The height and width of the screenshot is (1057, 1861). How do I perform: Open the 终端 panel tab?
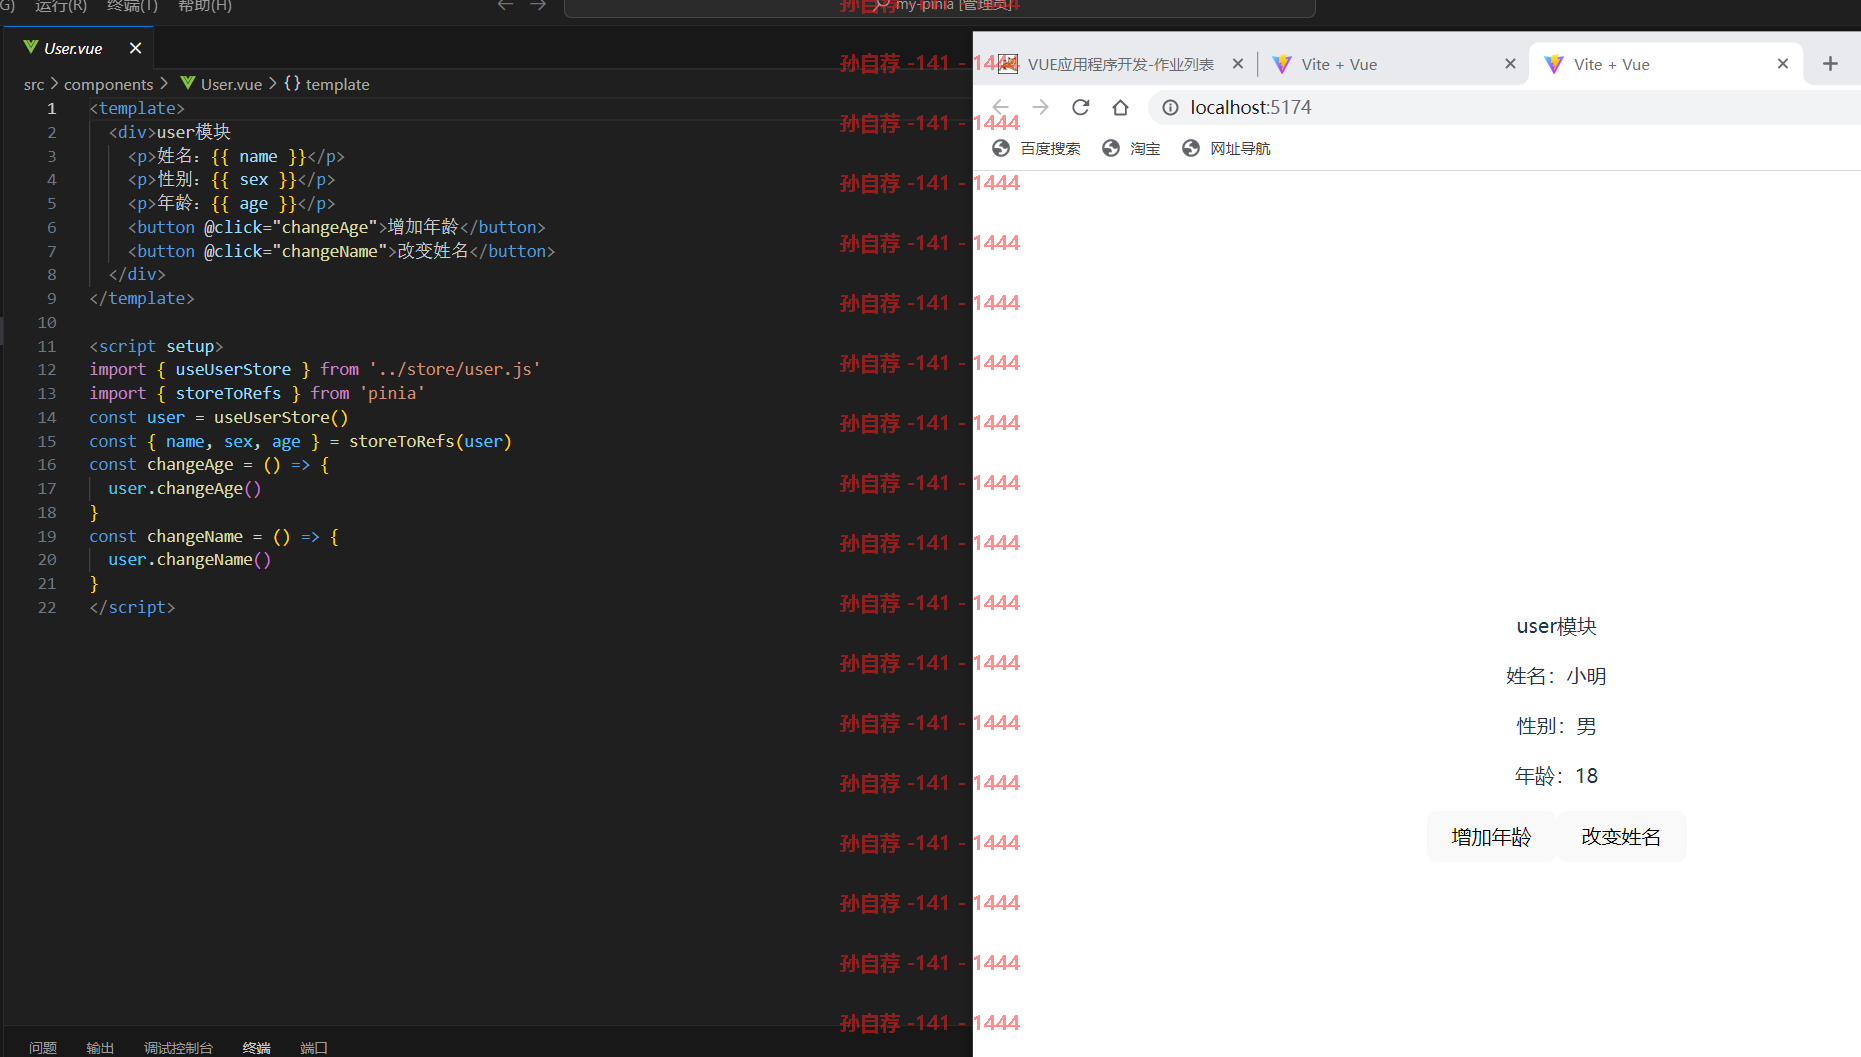pyautogui.click(x=256, y=1047)
